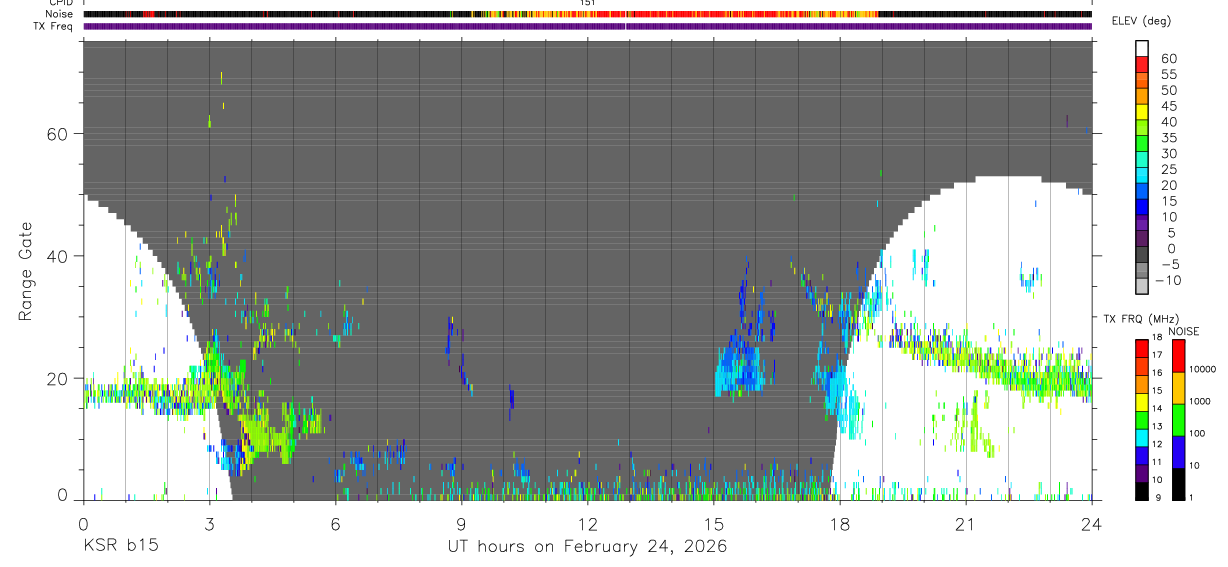1228x567 pixels.
Task: Click the '60' tick on the Range Gate axis
Action: (x=57, y=134)
